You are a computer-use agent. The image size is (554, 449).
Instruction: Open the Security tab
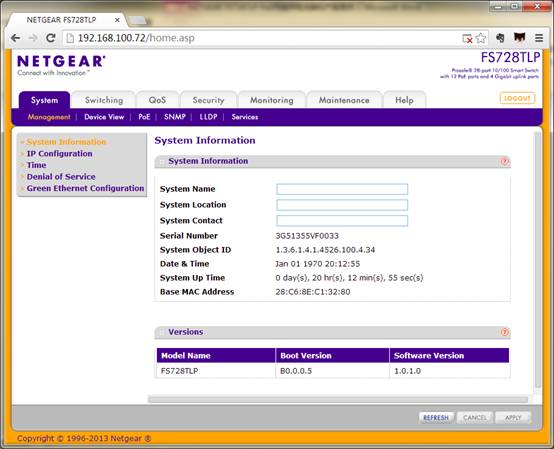(208, 100)
